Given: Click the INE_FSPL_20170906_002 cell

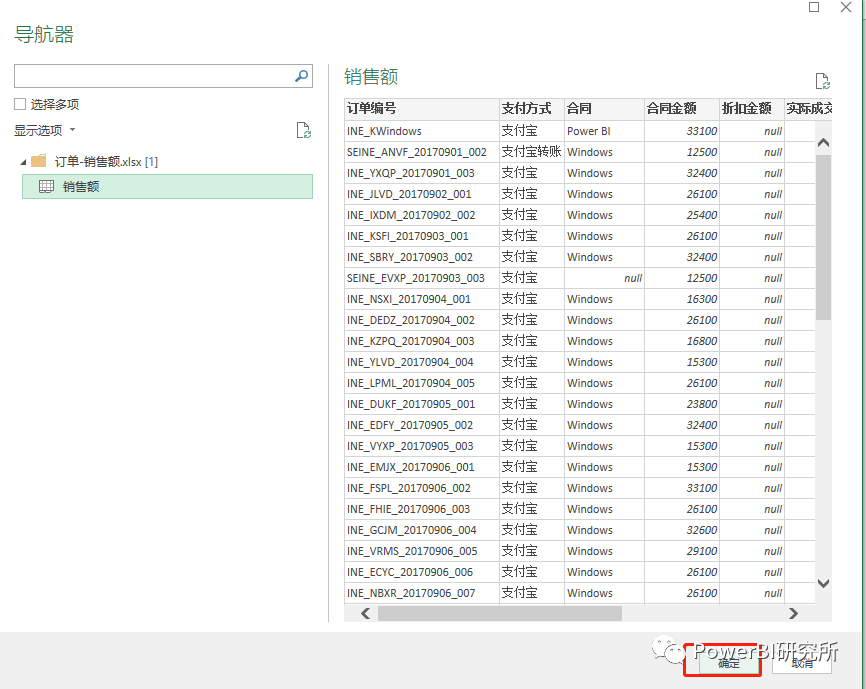Looking at the screenshot, I should click(421, 487).
